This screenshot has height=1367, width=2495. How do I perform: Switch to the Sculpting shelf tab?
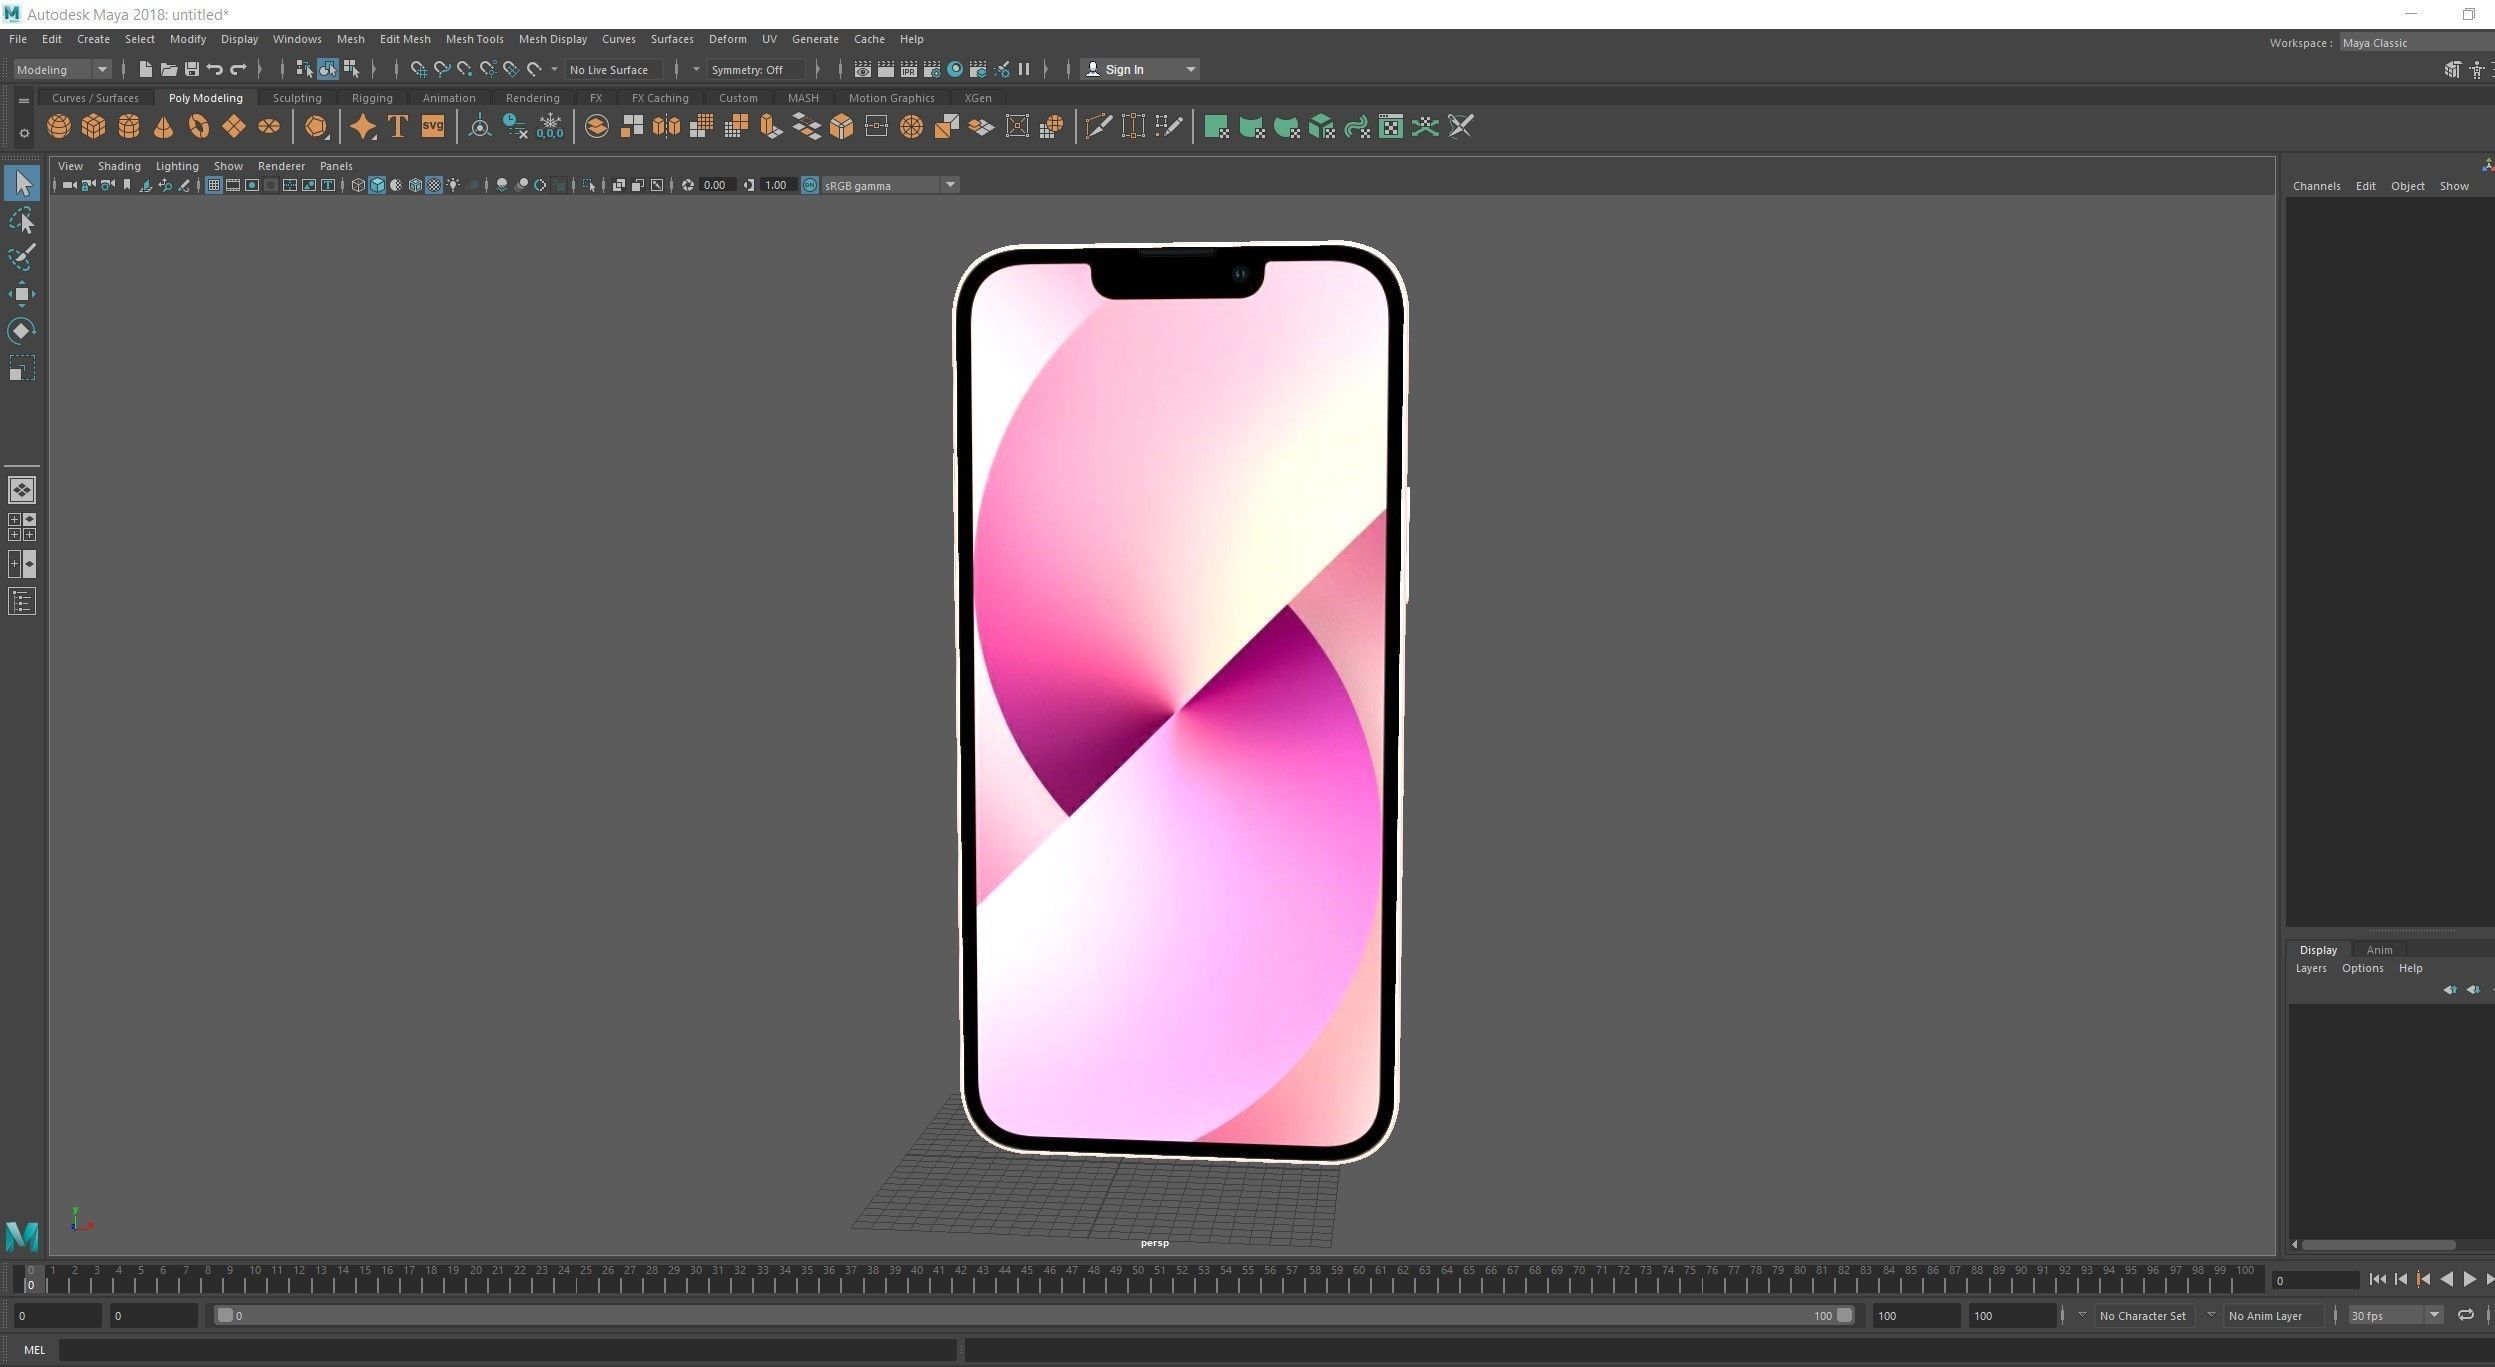point(297,98)
